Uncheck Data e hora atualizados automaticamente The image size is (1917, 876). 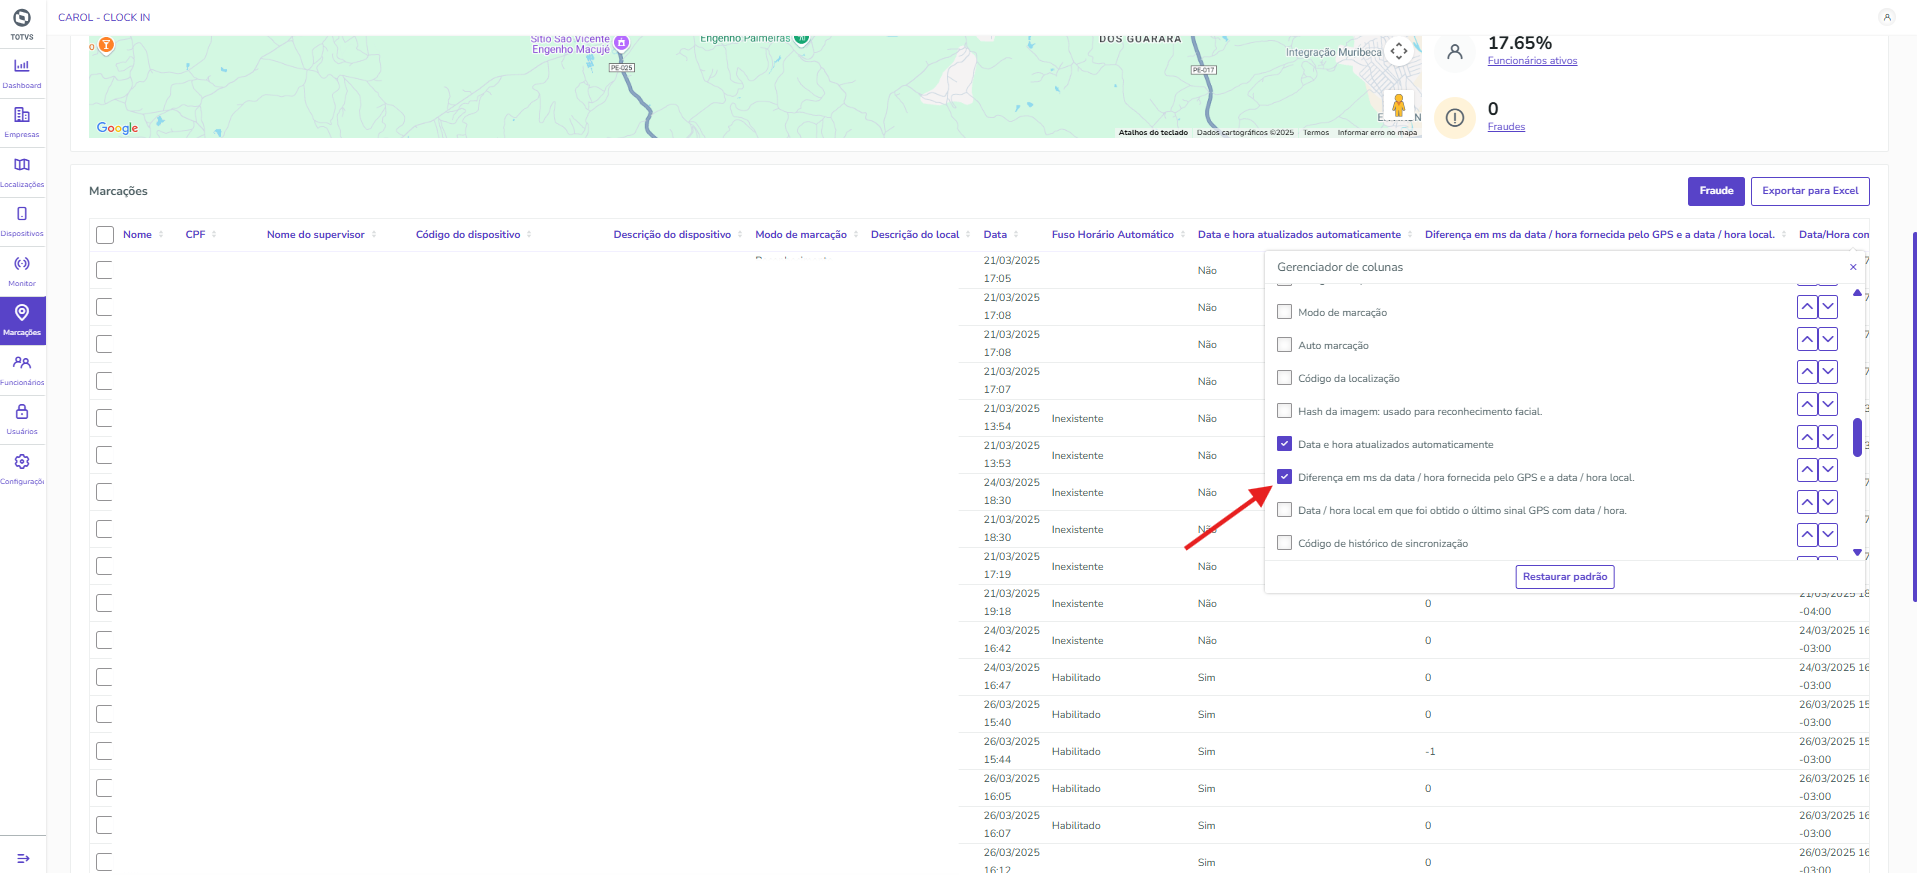click(1285, 444)
